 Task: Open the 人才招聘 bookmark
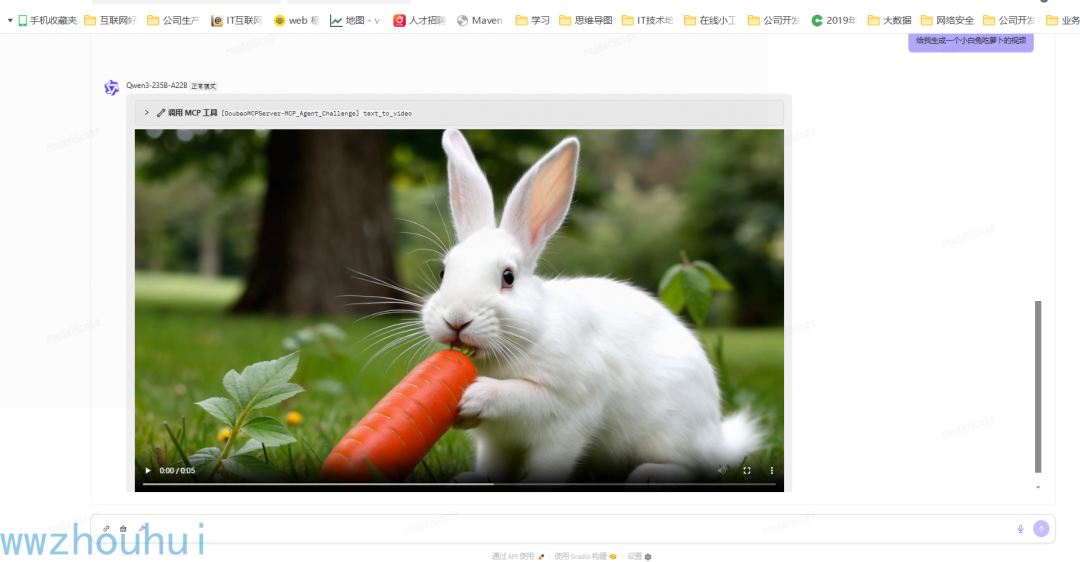(x=419, y=21)
